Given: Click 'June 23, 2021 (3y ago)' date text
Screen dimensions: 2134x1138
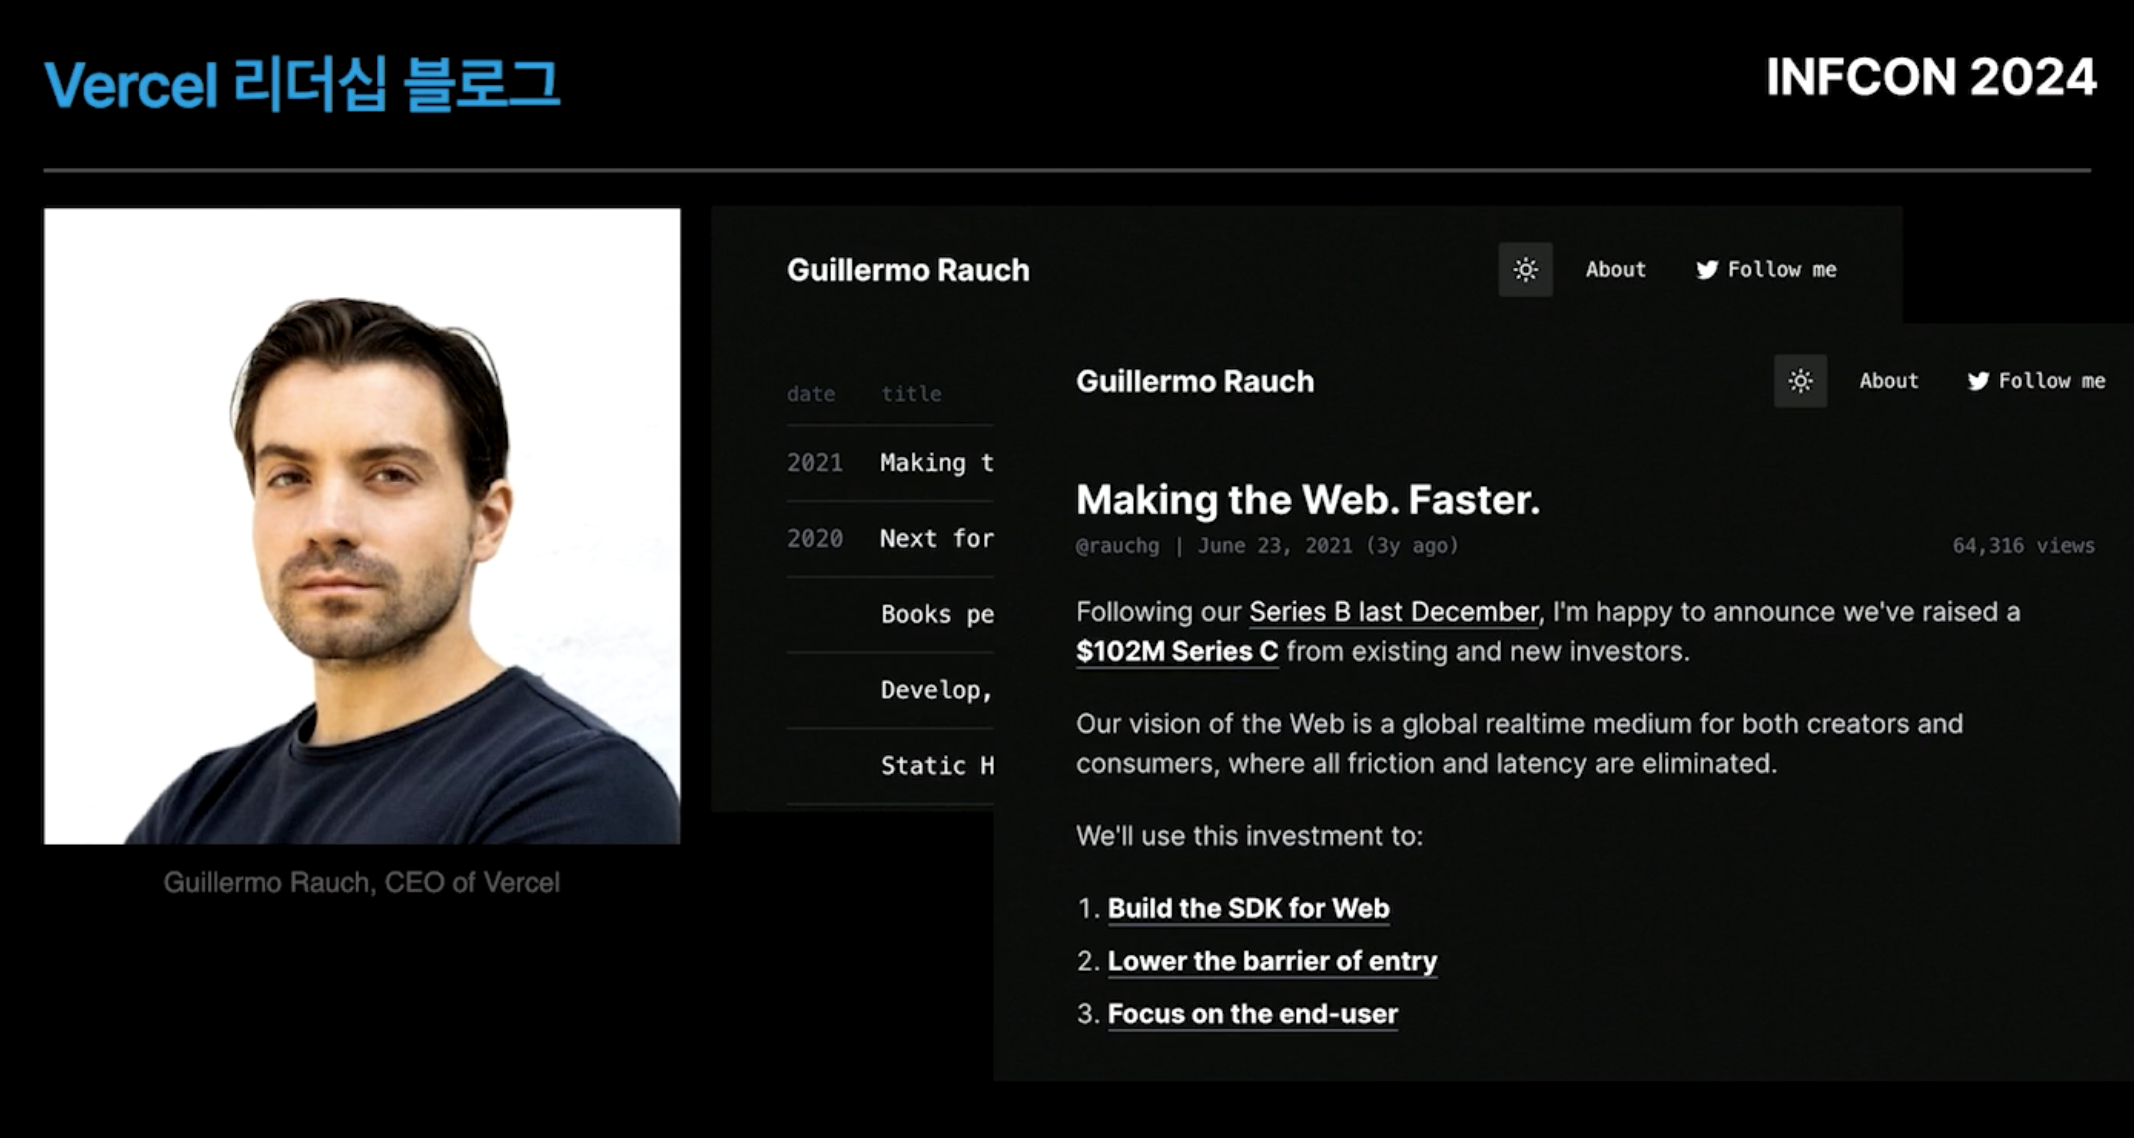Looking at the screenshot, I should (1328, 546).
